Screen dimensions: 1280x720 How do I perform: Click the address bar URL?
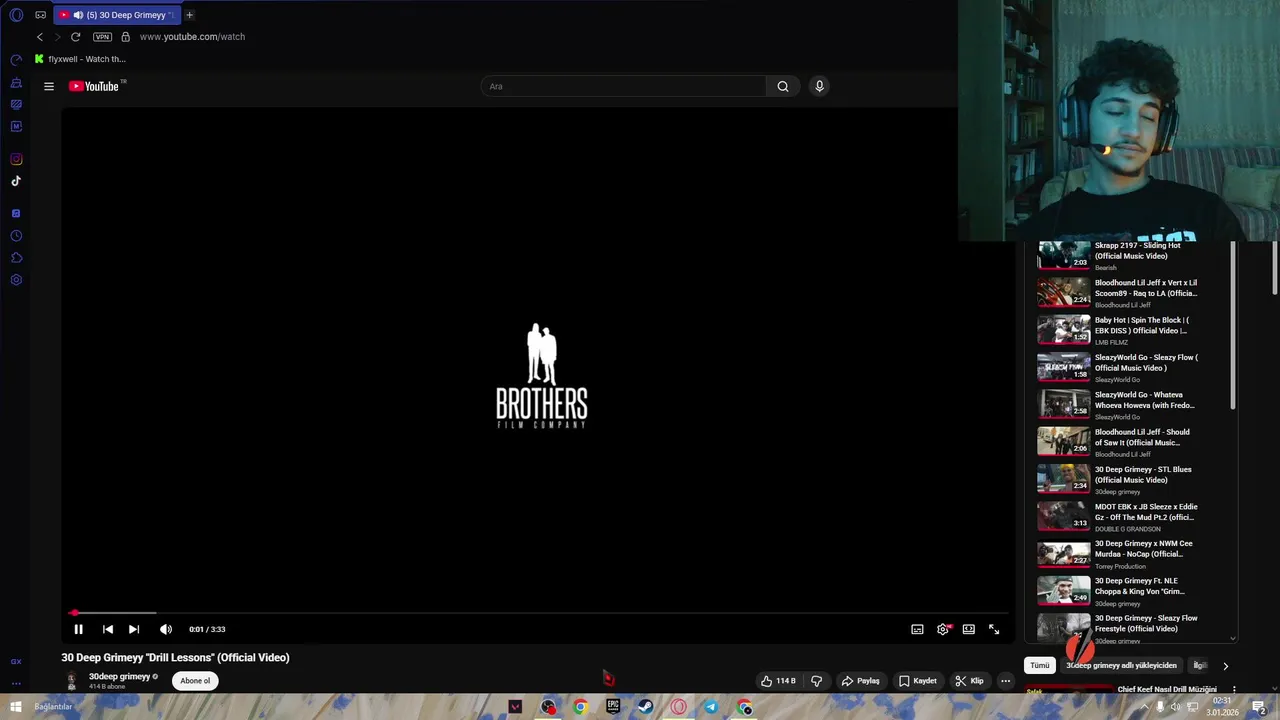(192, 37)
